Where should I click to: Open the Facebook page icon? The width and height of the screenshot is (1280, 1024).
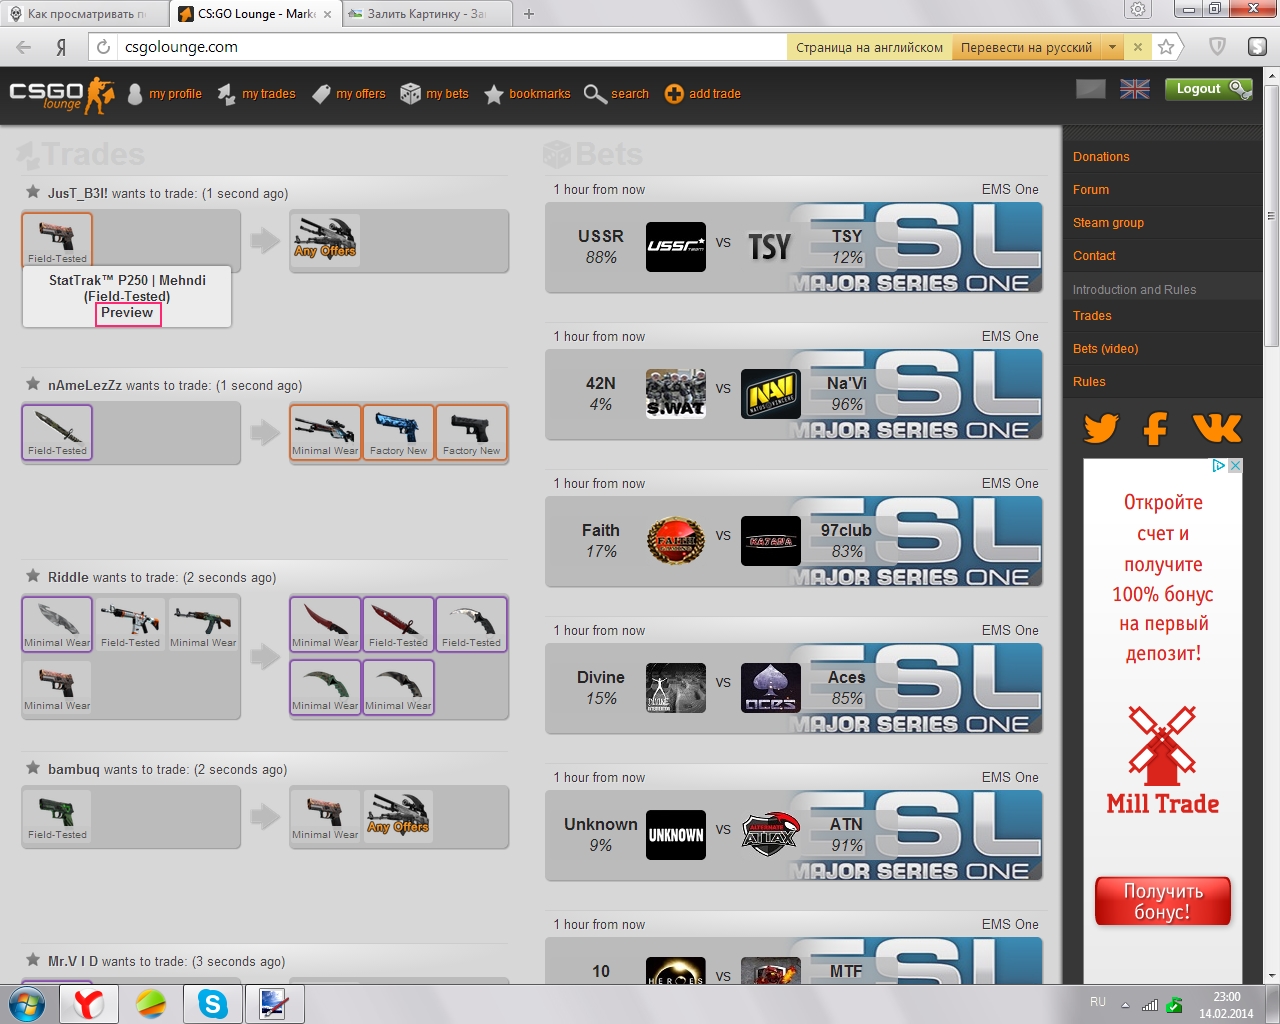(x=1155, y=428)
